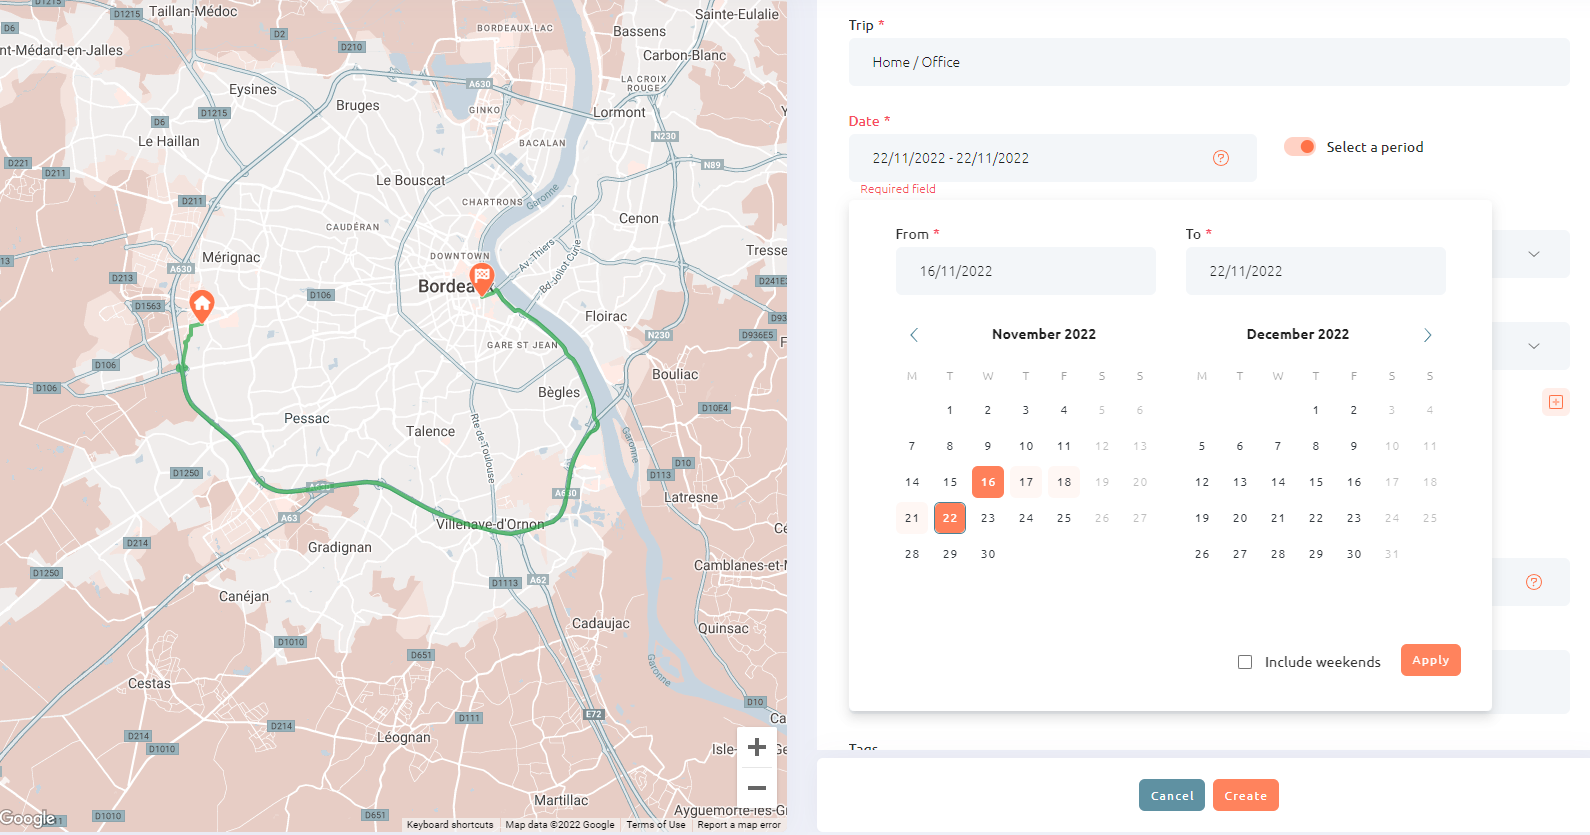Go to previous month in calendar
This screenshot has height=835, width=1590.
coord(914,335)
